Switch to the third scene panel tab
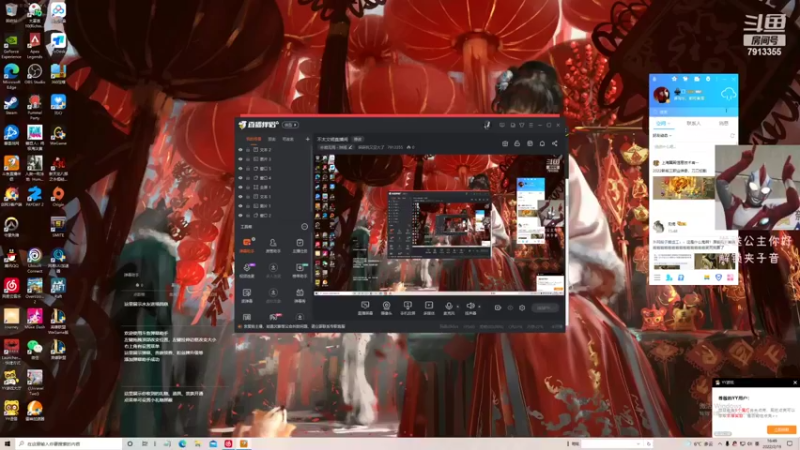 [288, 139]
